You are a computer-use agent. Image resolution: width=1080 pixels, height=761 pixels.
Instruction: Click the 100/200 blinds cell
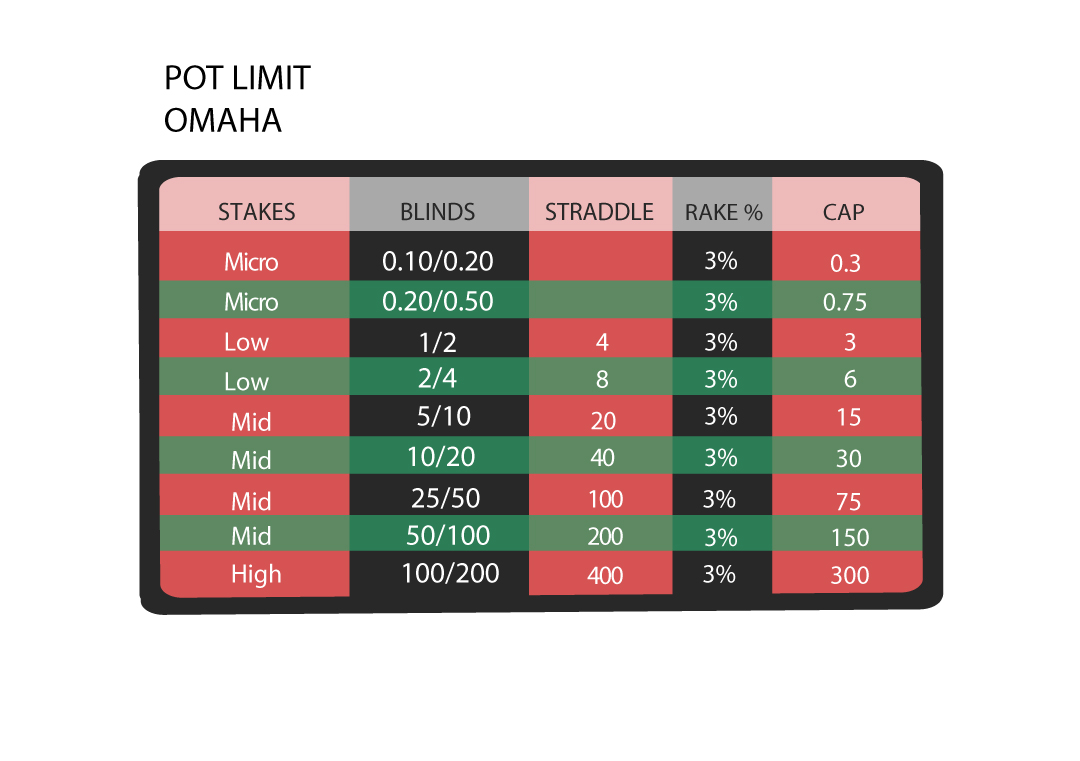[450, 573]
